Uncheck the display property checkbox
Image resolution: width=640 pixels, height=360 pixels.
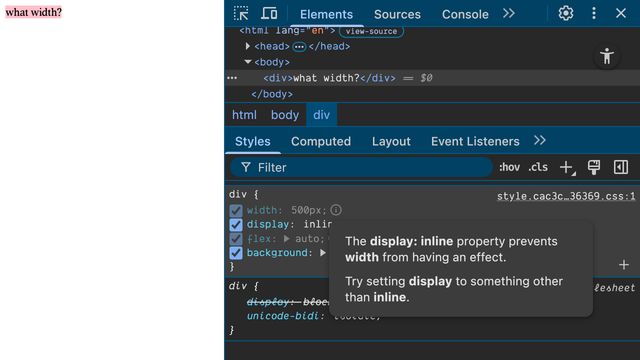click(236, 225)
